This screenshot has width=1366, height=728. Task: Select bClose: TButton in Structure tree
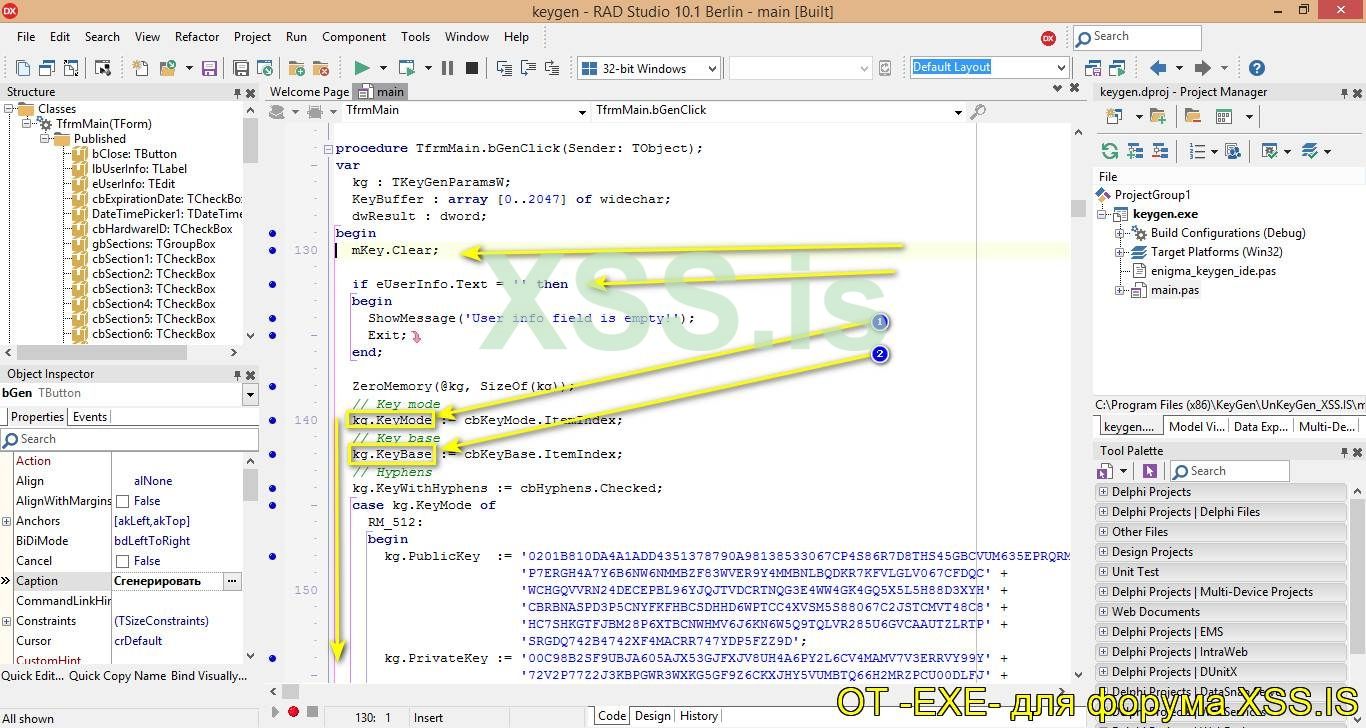point(134,154)
